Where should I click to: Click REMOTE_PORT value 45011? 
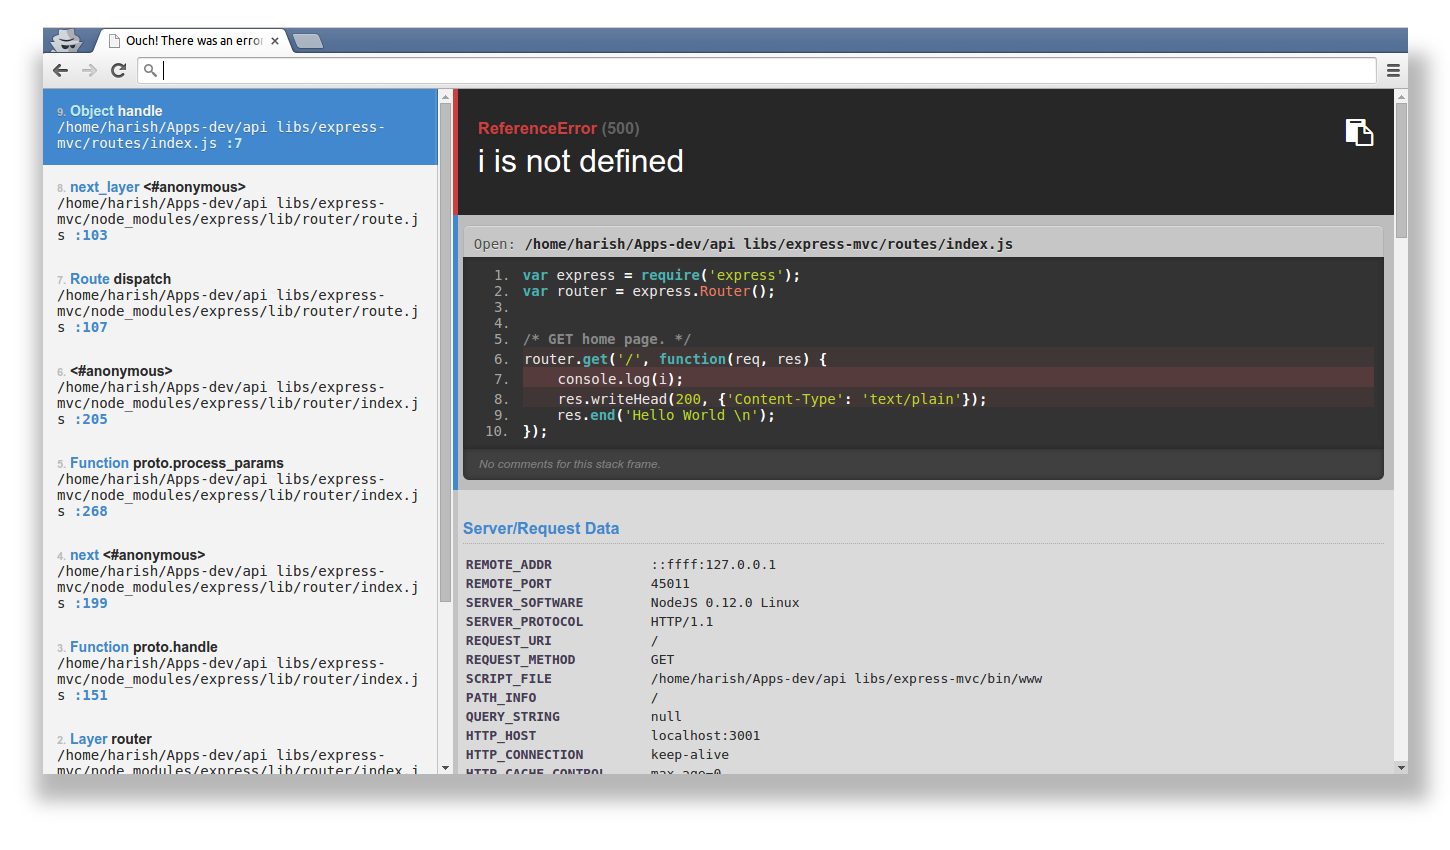click(670, 584)
